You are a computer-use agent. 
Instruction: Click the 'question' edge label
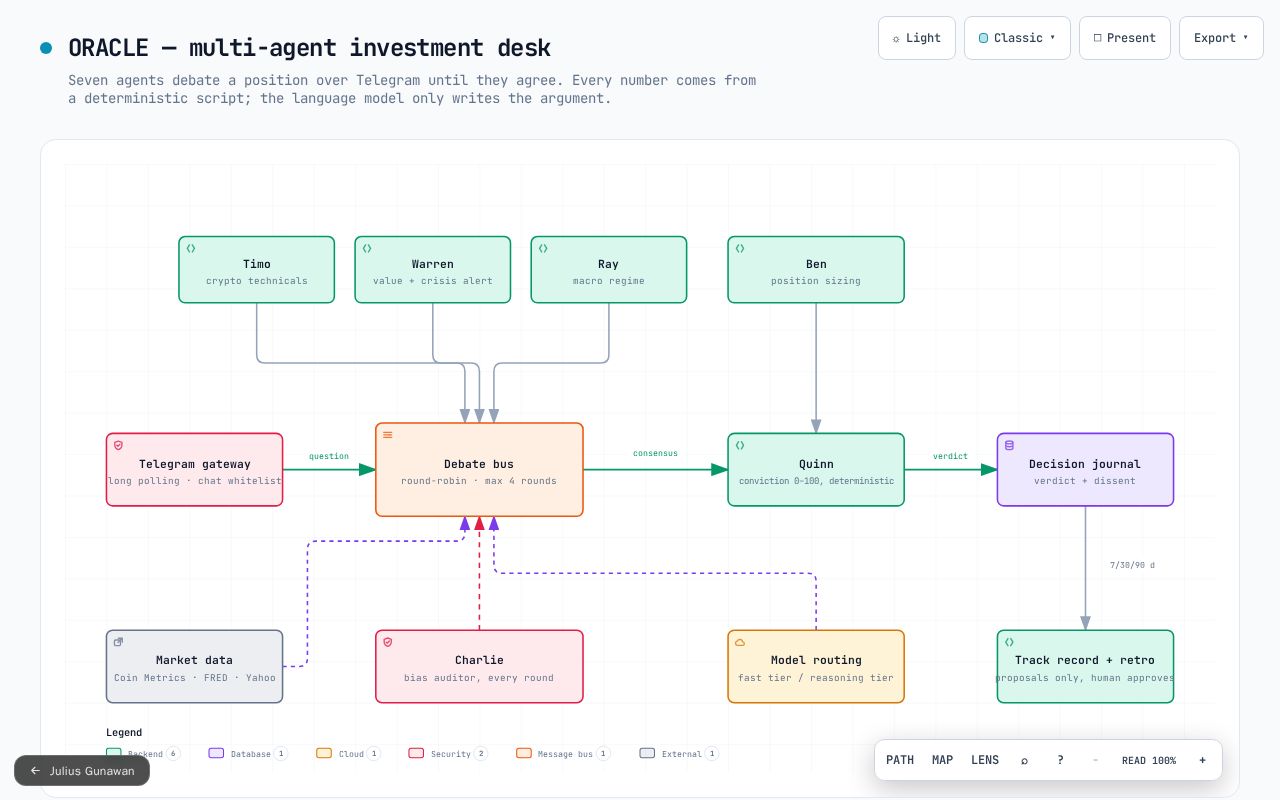[x=329, y=456]
